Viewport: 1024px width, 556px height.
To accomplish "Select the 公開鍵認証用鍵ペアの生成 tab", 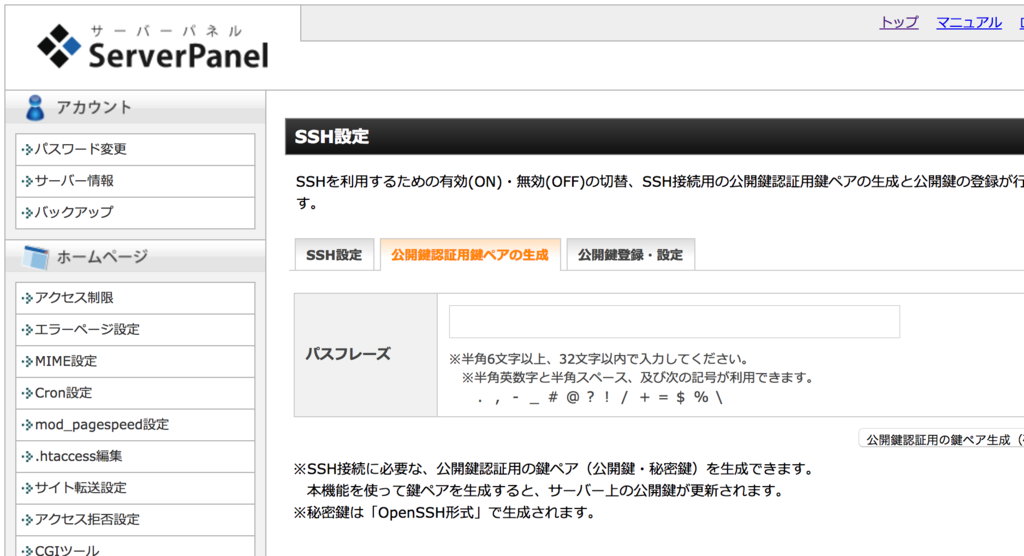I will pos(470,255).
